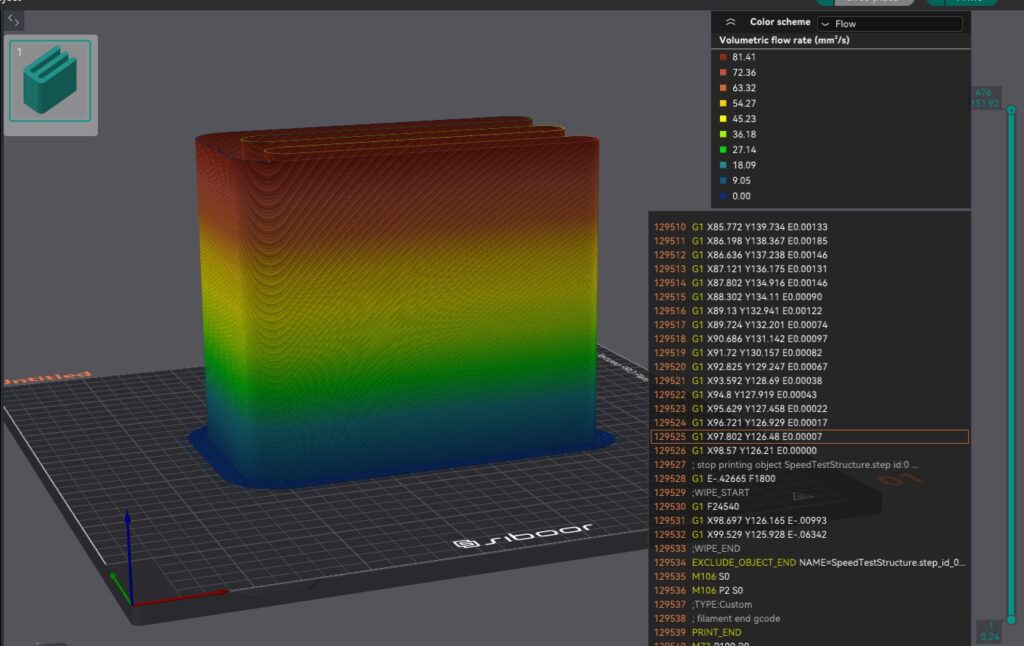Select line 129535 M106 S0
The height and width of the screenshot is (646, 1024).
click(x=810, y=577)
